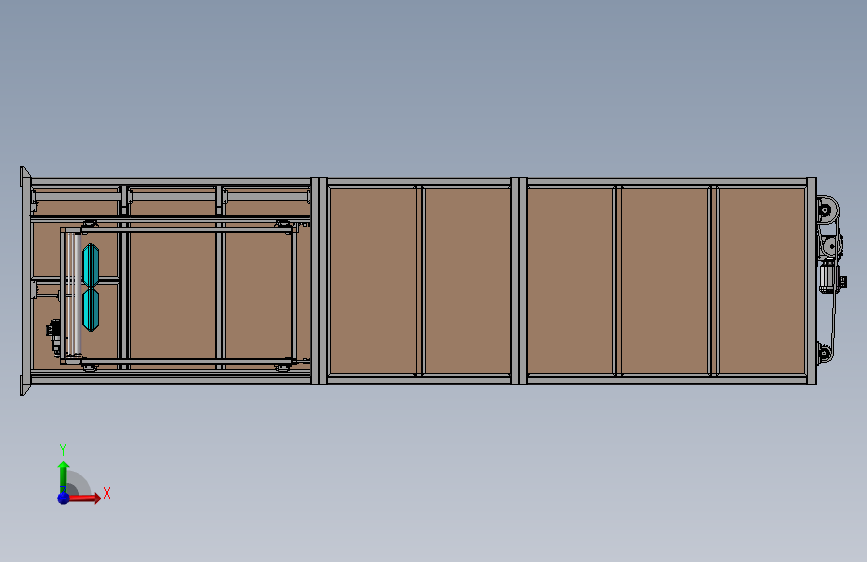
Task: Select the rightmost brown floor panel
Action: (762, 281)
